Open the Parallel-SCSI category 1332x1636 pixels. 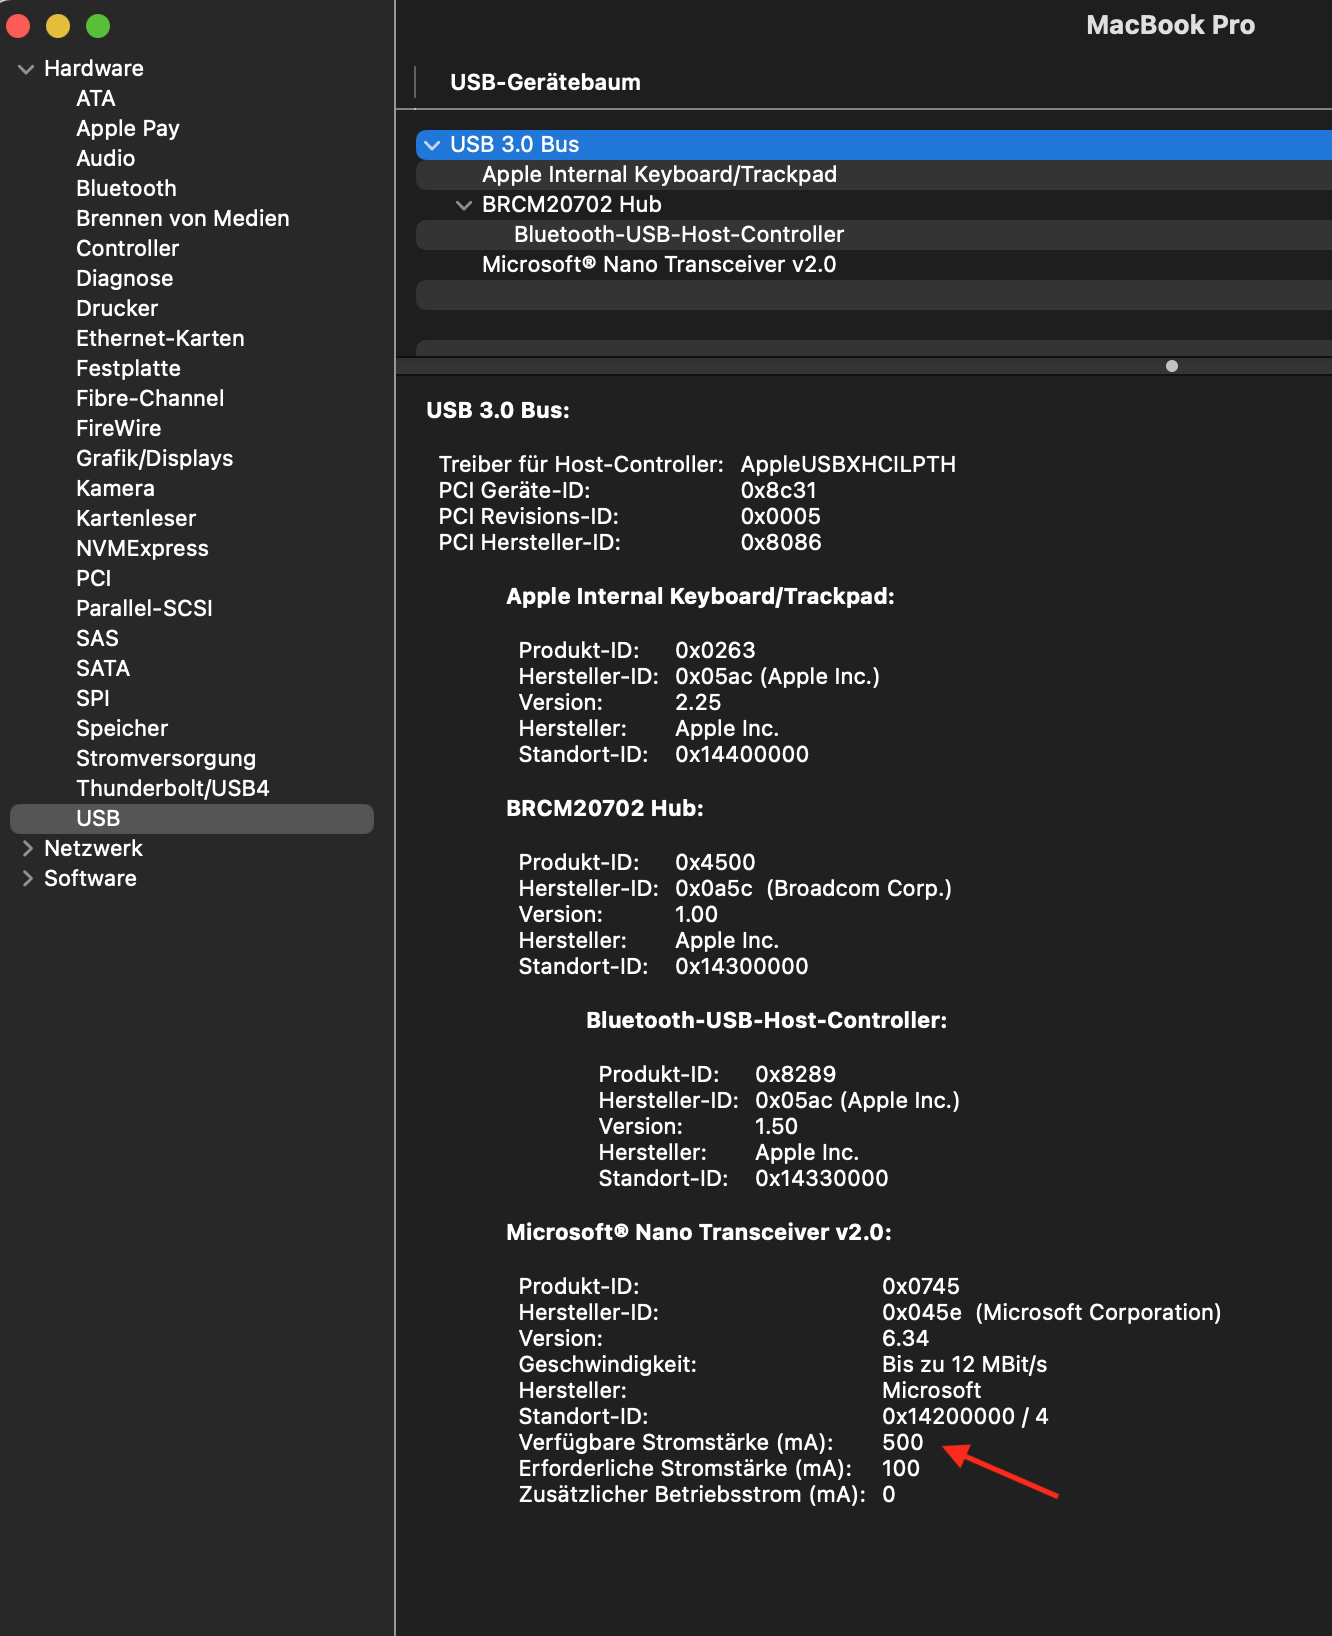coord(144,609)
